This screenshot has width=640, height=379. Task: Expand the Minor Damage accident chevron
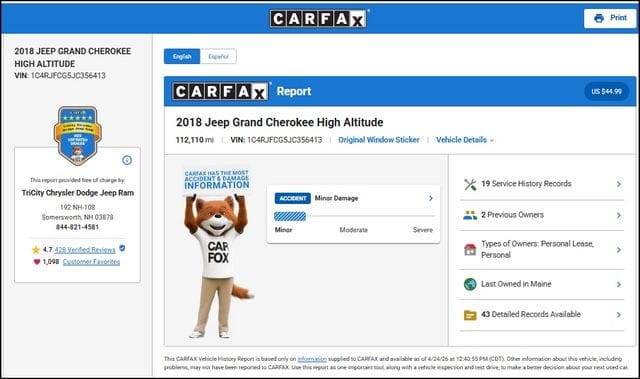tap(431, 198)
